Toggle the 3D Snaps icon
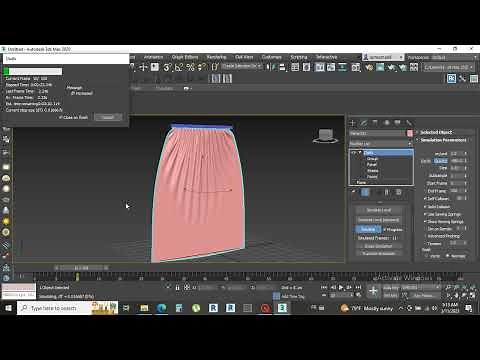This screenshot has width=480, height=360. coord(167,67)
